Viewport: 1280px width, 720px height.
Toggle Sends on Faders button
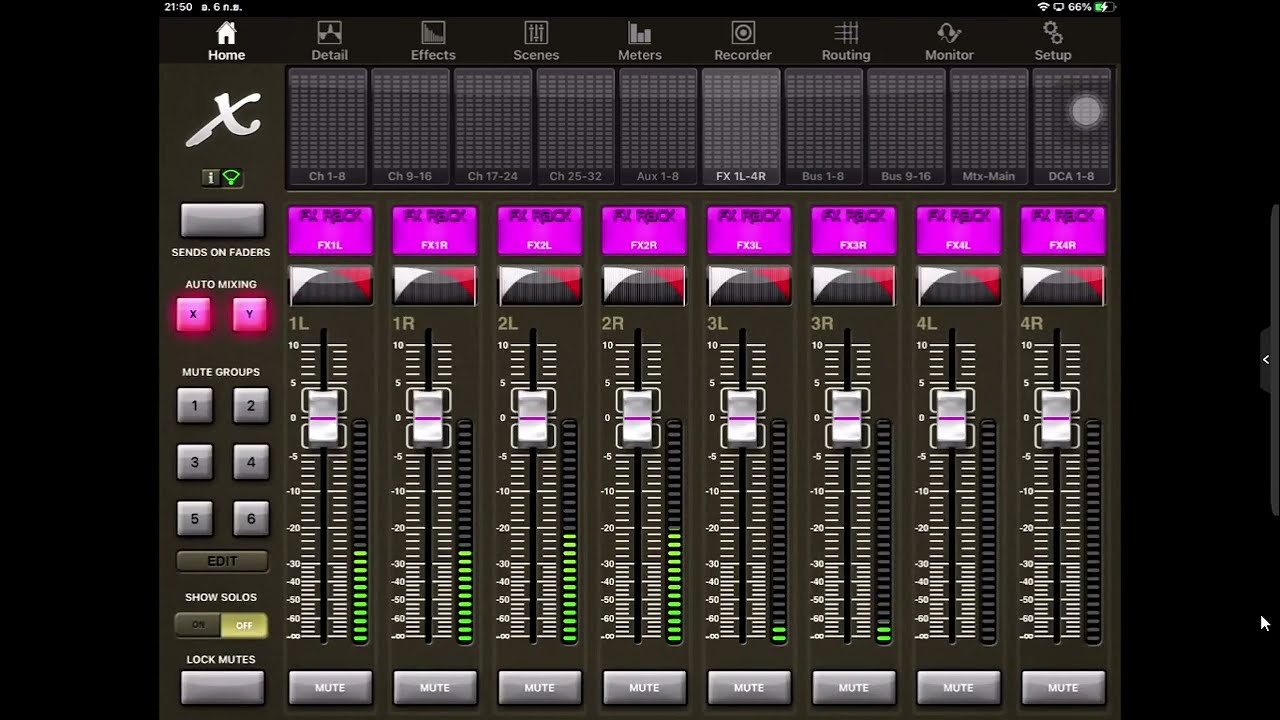coord(222,220)
